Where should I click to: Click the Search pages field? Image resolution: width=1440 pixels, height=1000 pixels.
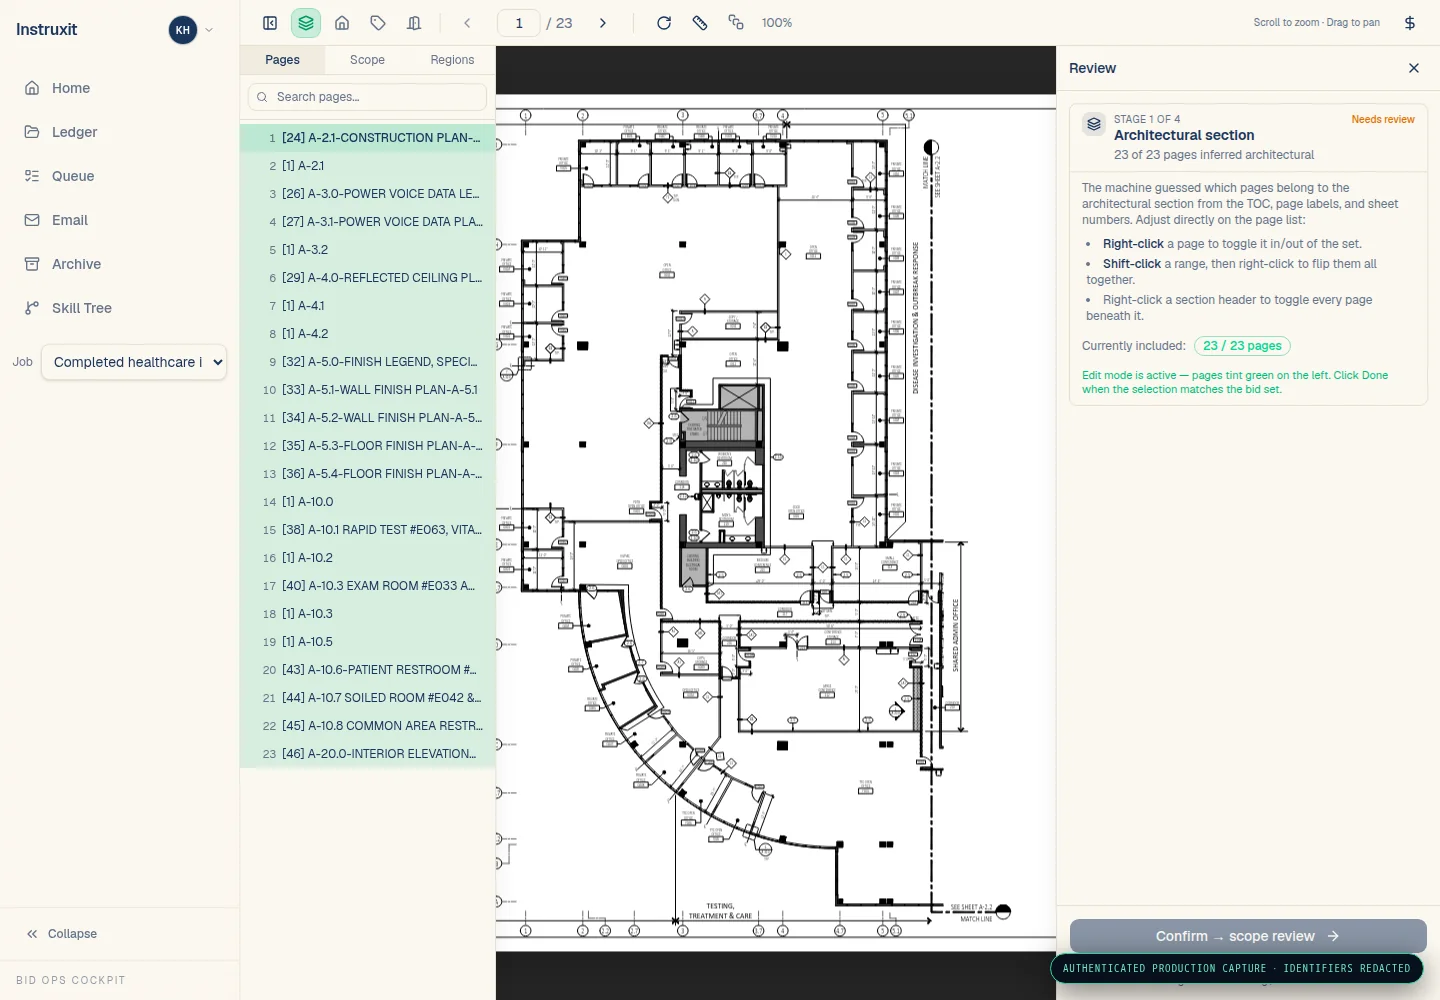367,97
